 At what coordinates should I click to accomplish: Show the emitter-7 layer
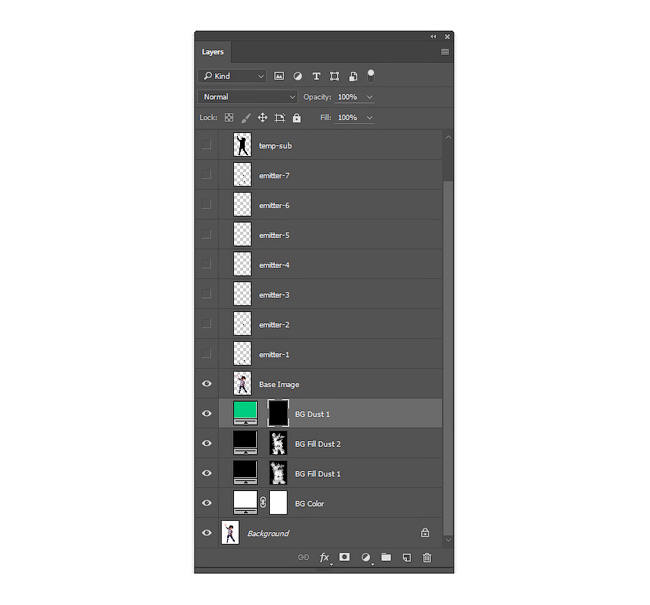click(206, 175)
